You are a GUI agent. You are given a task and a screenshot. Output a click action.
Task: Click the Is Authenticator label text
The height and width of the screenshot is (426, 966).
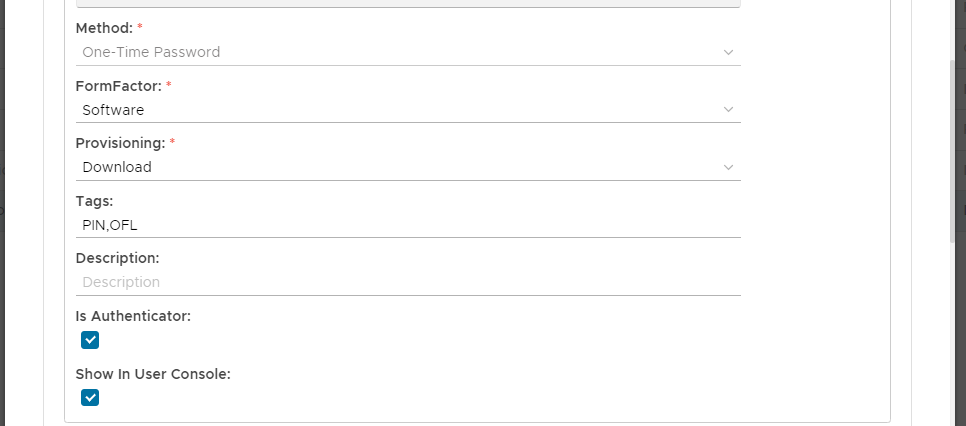(x=133, y=316)
